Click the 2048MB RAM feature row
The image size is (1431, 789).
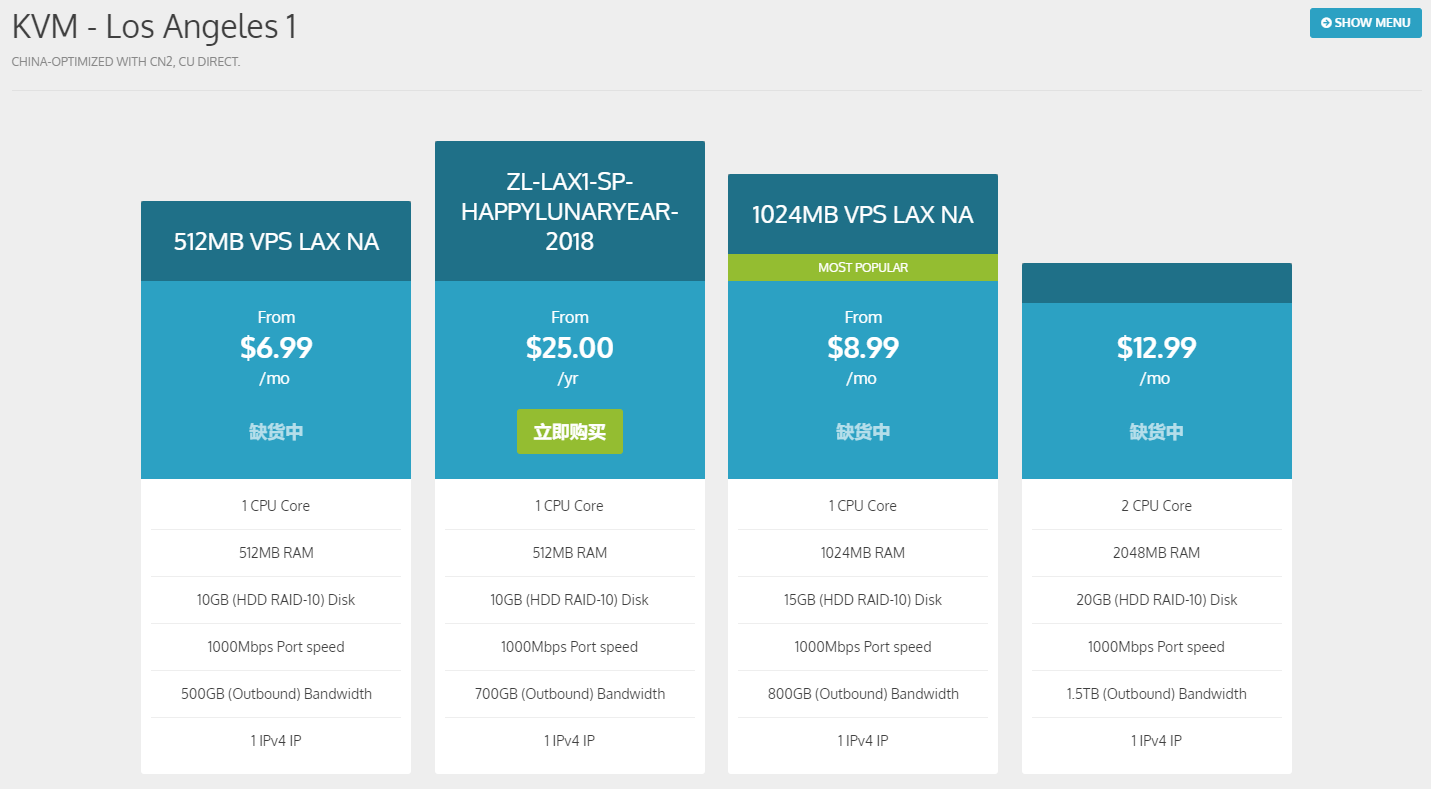click(1156, 553)
